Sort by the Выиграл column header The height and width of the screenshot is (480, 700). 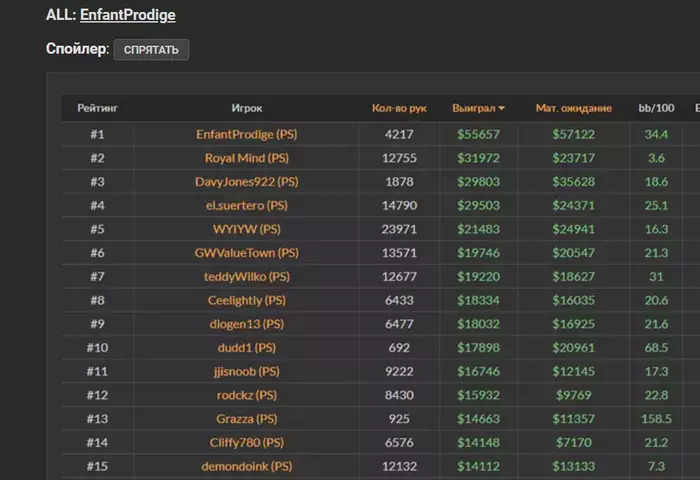pyautogui.click(x=474, y=108)
